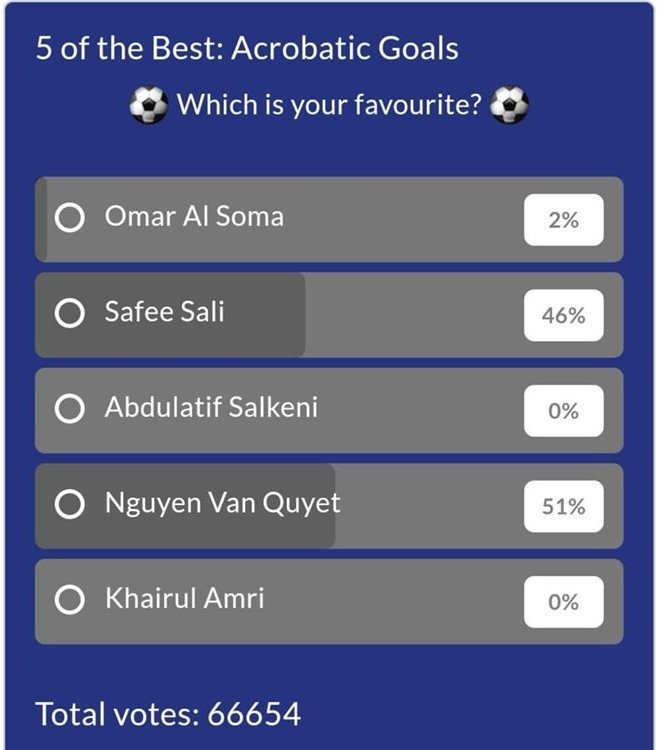Click the soccer ball icon left of question
This screenshot has width=657, height=750.
click(x=149, y=104)
